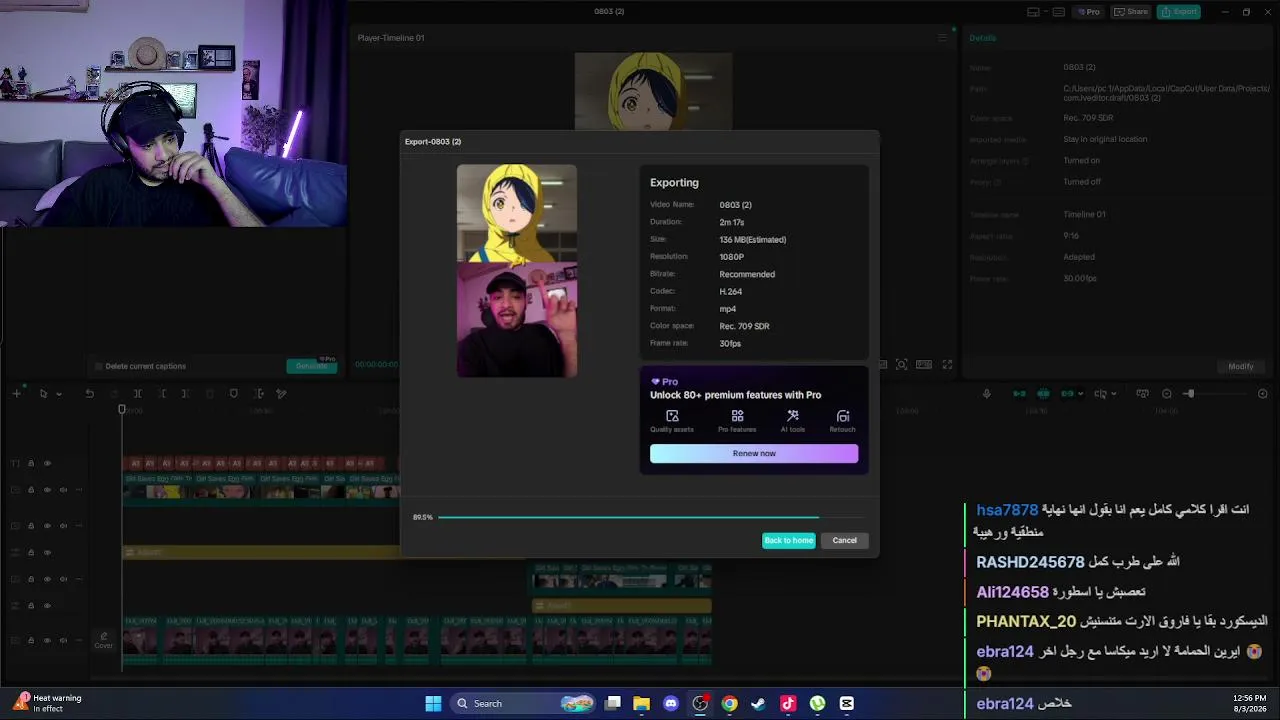Click the timeline playhead marker
The width and height of the screenshot is (1280, 720).
tap(122, 410)
